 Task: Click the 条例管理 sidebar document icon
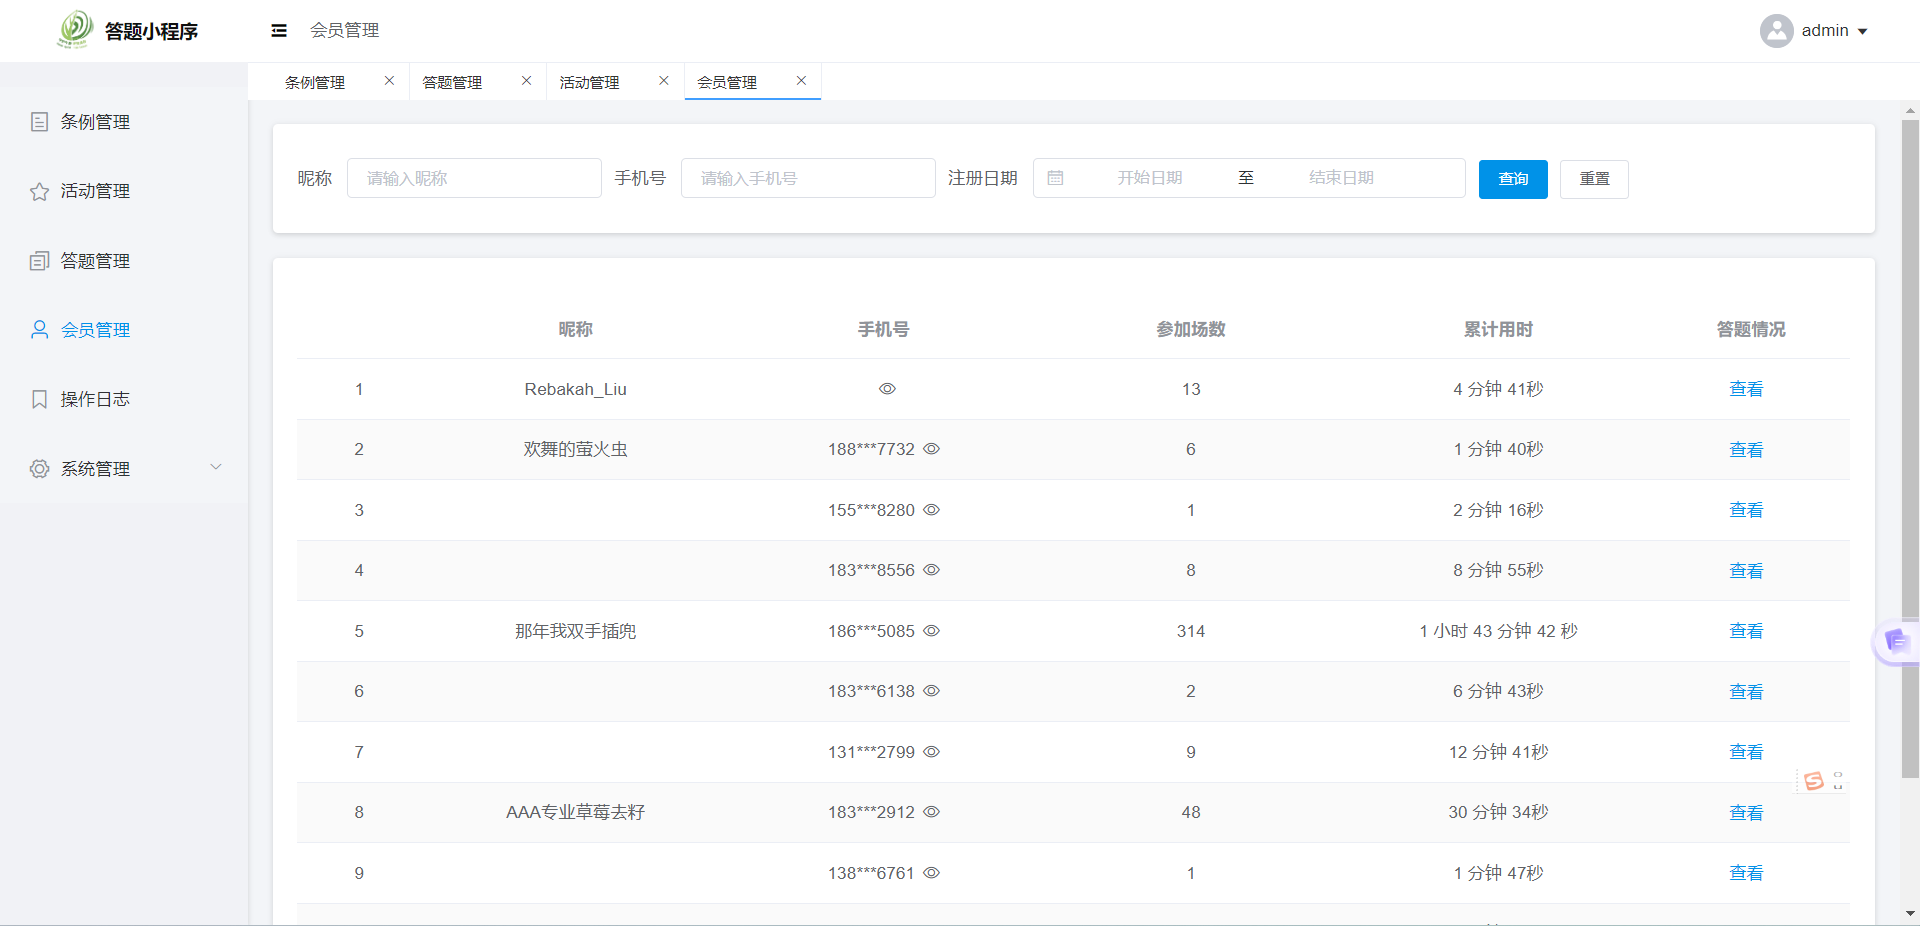[39, 122]
